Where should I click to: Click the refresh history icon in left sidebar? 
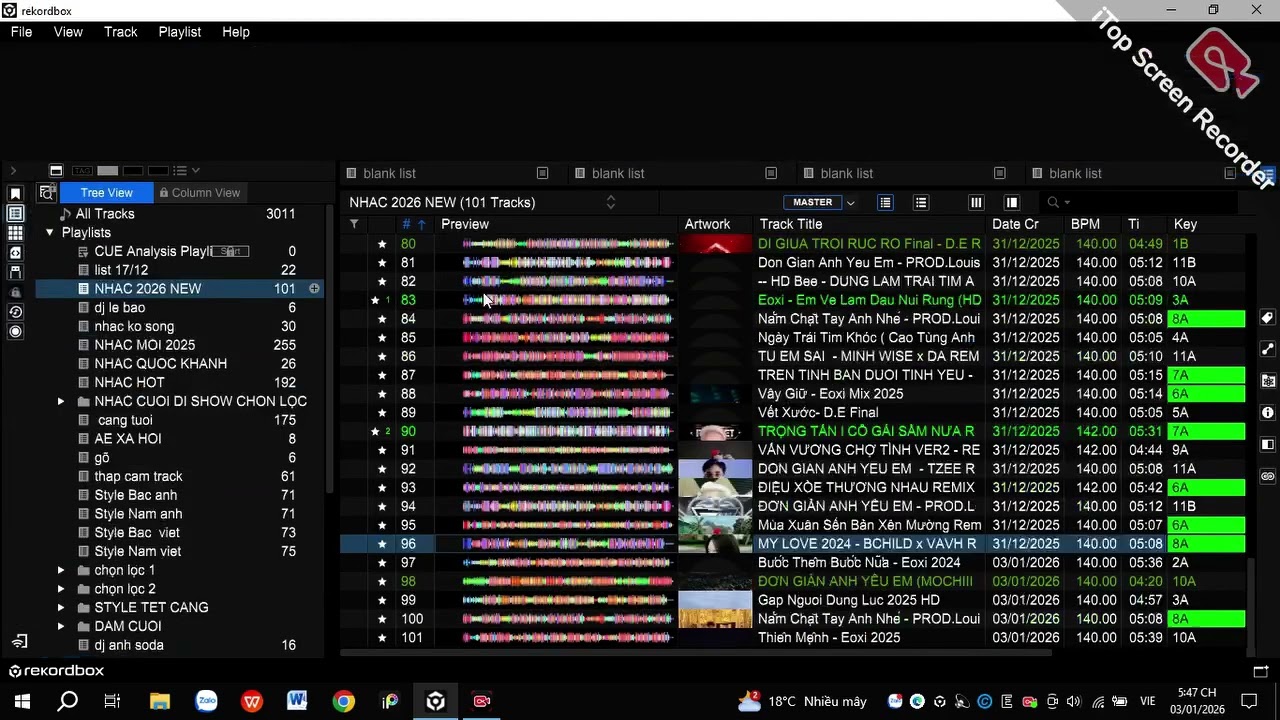click(x=15, y=312)
